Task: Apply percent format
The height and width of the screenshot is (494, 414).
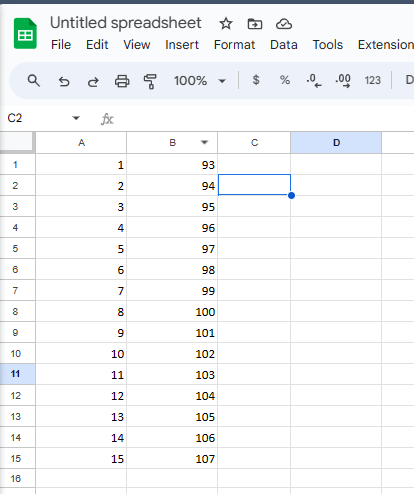Action: pyautogui.click(x=285, y=80)
